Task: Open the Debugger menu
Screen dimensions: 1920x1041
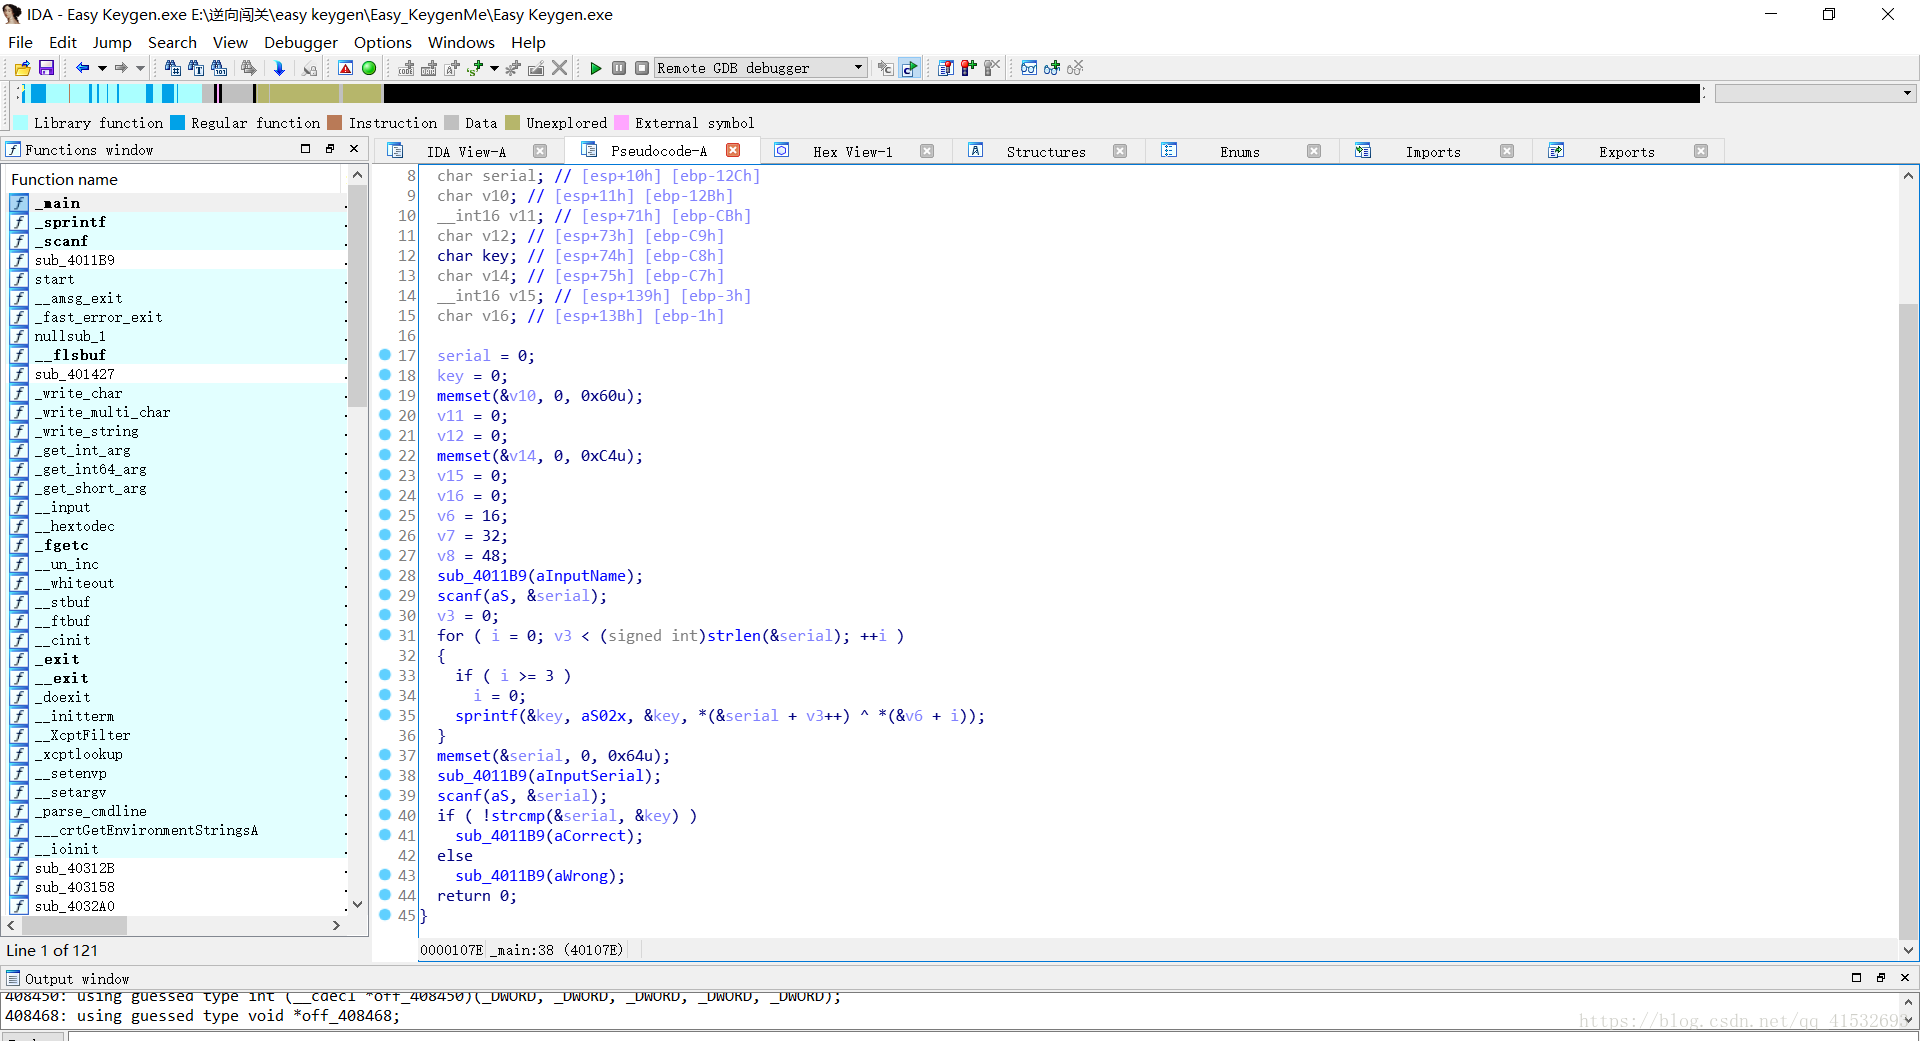Action: click(x=301, y=42)
